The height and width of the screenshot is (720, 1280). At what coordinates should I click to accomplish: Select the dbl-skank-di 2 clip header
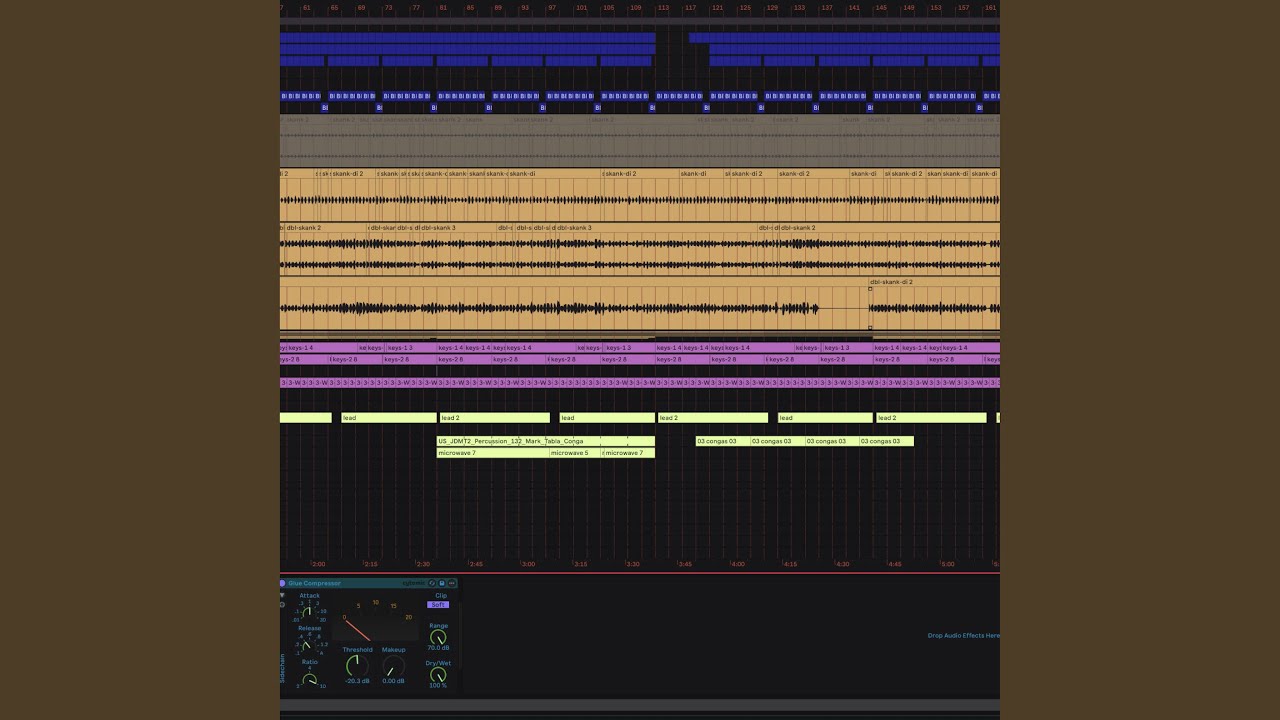[934, 282]
